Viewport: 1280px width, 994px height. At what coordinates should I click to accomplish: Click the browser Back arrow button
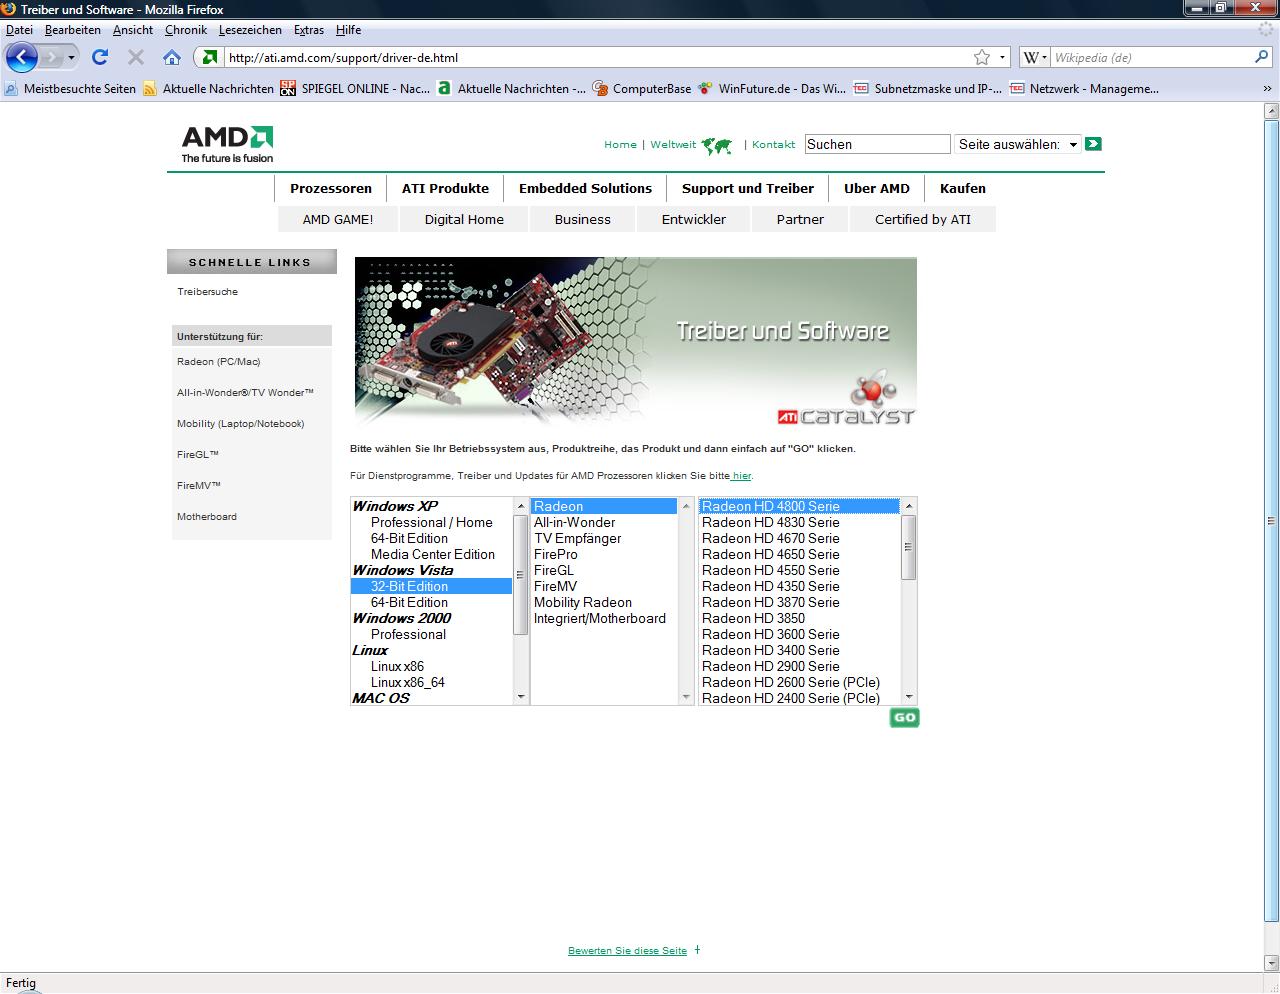(21, 57)
